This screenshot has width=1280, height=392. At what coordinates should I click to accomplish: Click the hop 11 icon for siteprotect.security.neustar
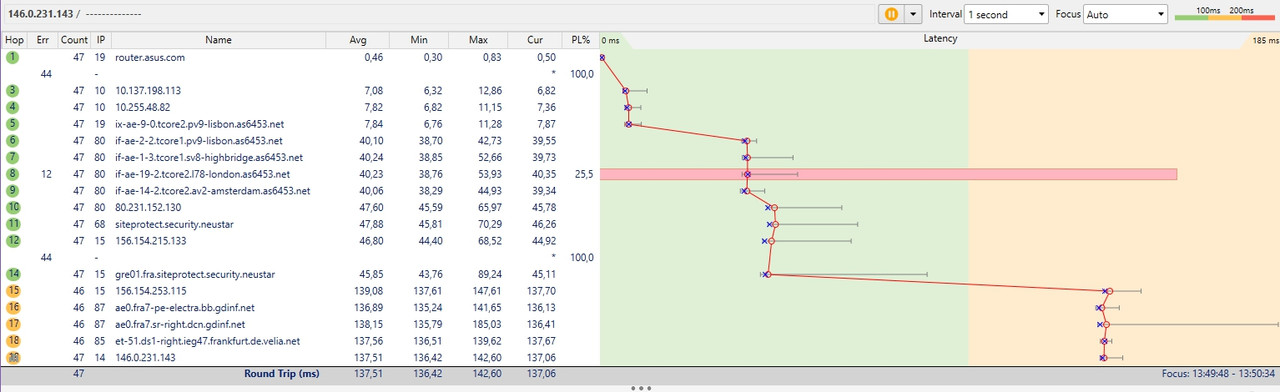coord(13,224)
